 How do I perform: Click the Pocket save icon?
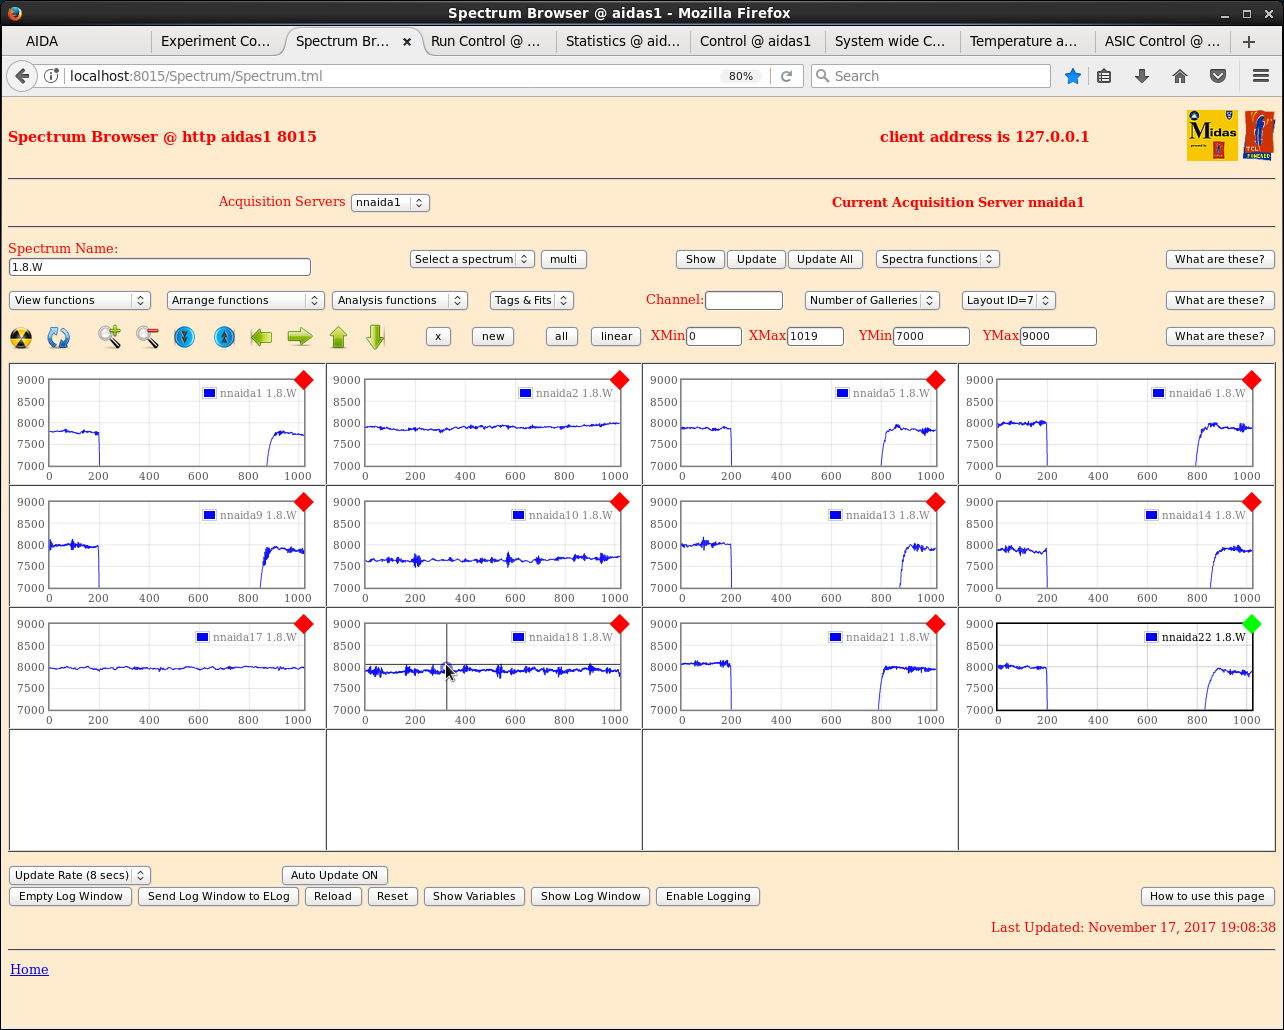click(x=1218, y=76)
